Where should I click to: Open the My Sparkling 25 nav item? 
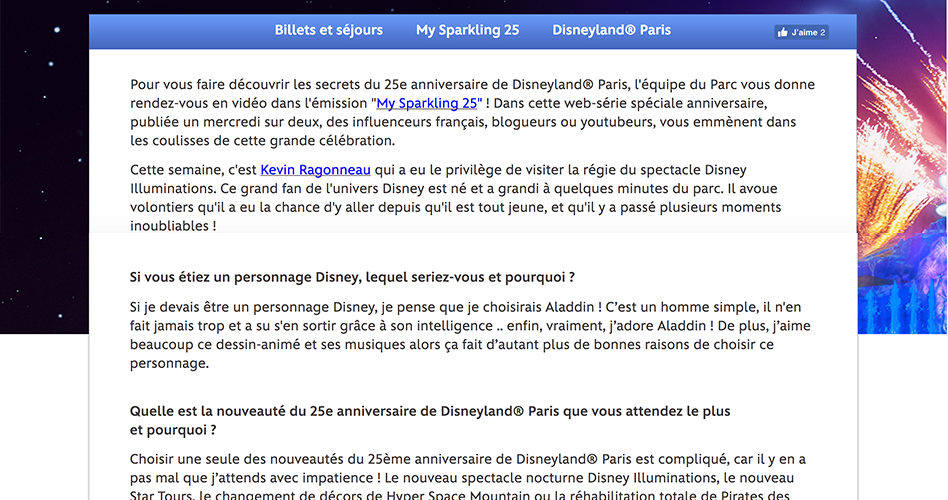467,30
